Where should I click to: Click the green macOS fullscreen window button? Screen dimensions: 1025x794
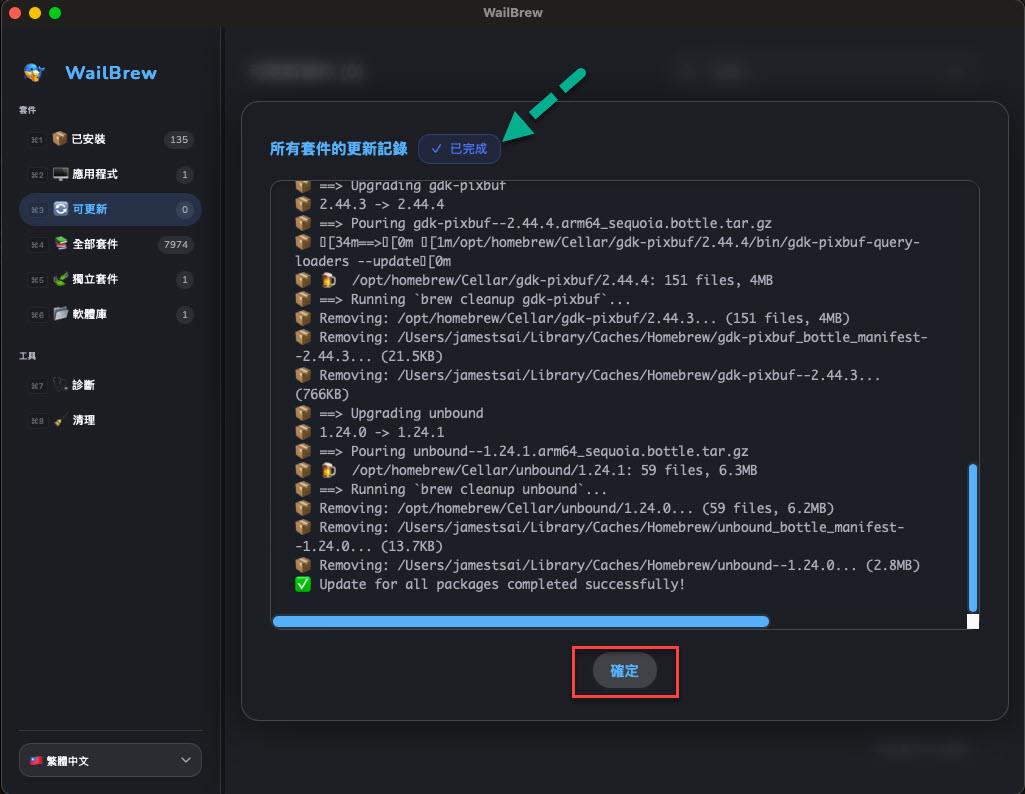click(x=55, y=13)
